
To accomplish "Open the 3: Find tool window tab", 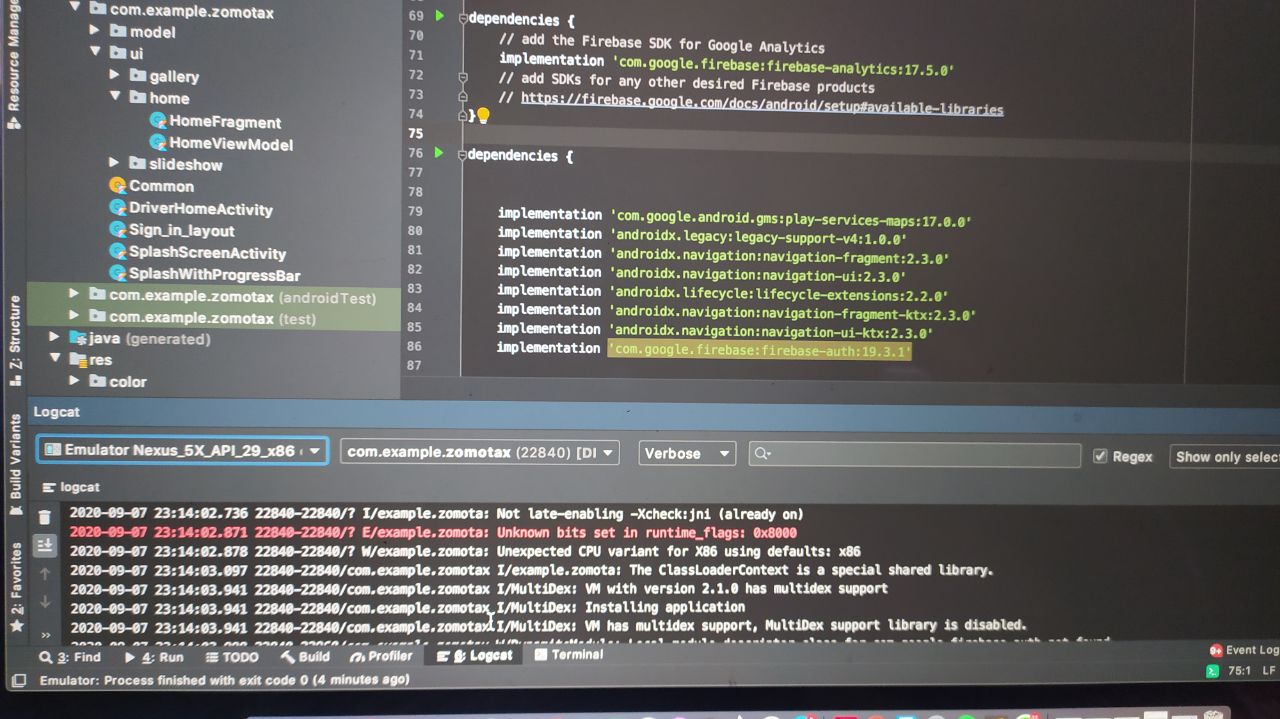I will pos(70,657).
